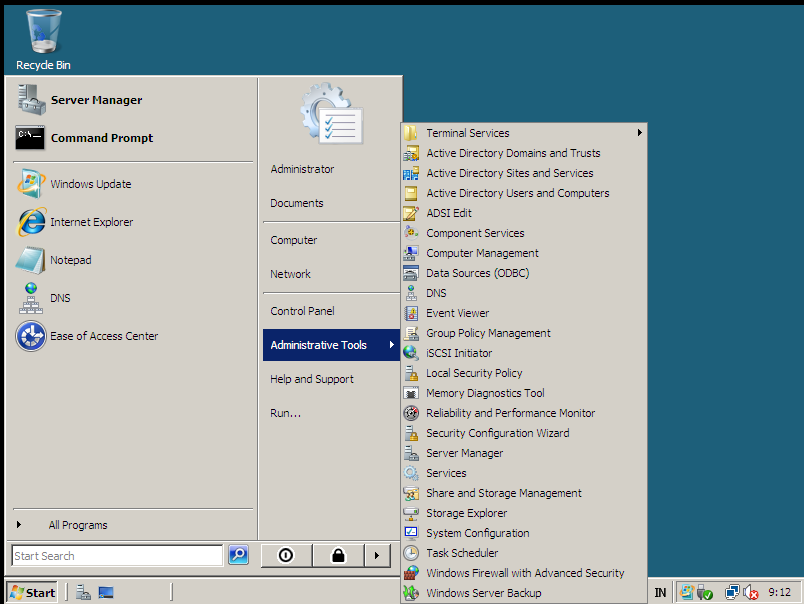Open Windows Firewall with Advanced Security icon
The height and width of the screenshot is (604, 804).
click(x=411, y=573)
